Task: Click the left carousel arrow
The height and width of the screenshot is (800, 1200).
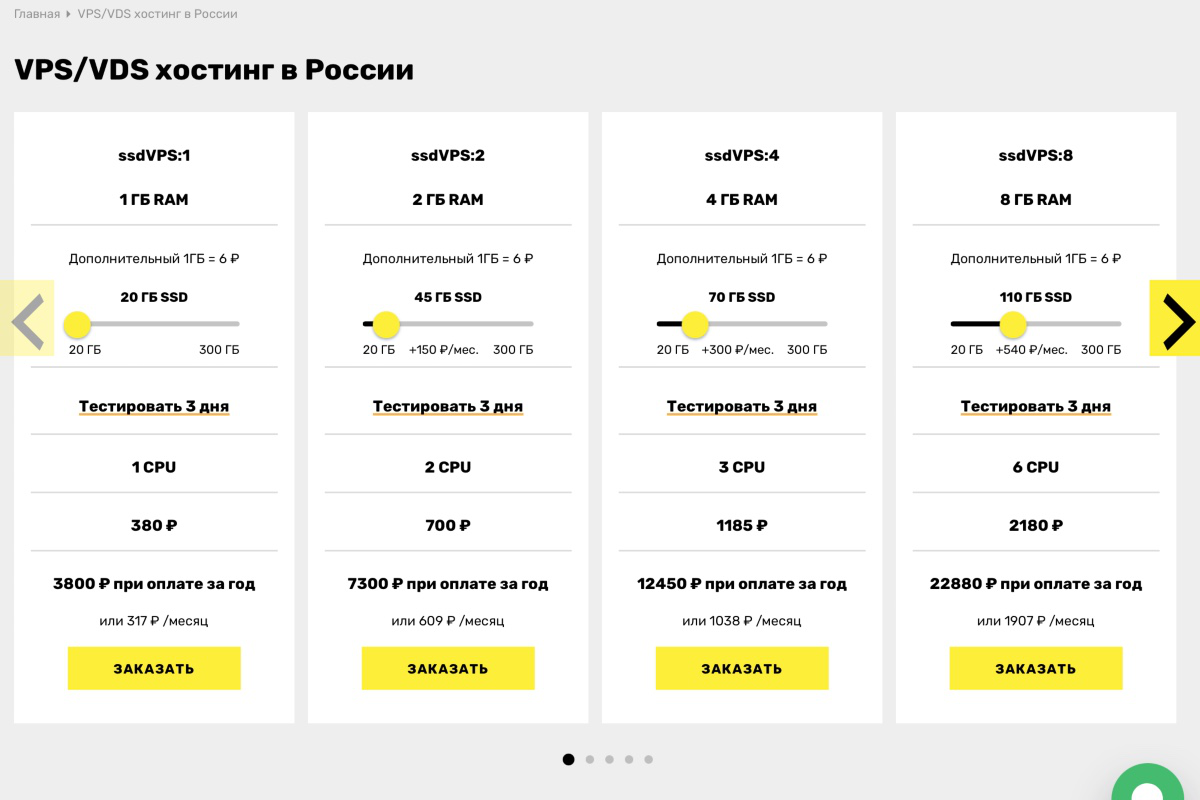Action: pos(27,318)
